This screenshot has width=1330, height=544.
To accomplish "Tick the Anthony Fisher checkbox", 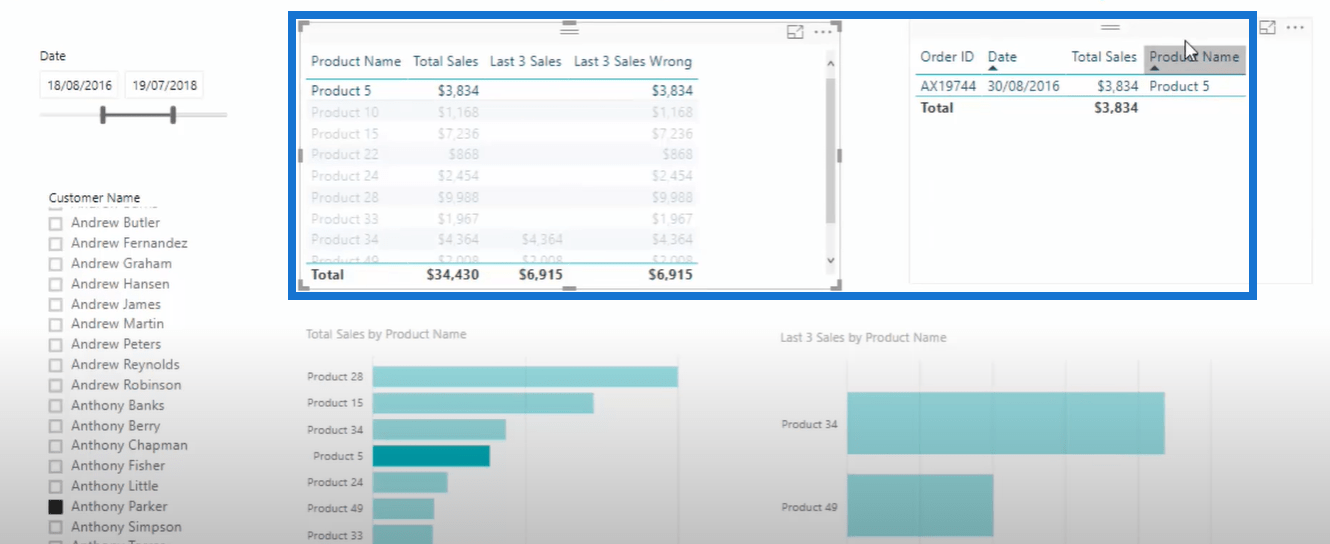I will click(x=56, y=466).
